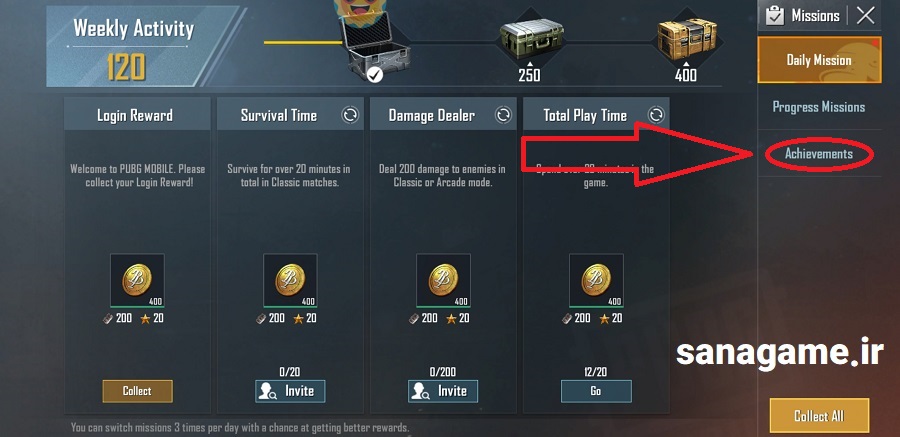The image size is (900, 437).
Task: Tap the Survival Time BP coin reward
Action: tap(290, 280)
